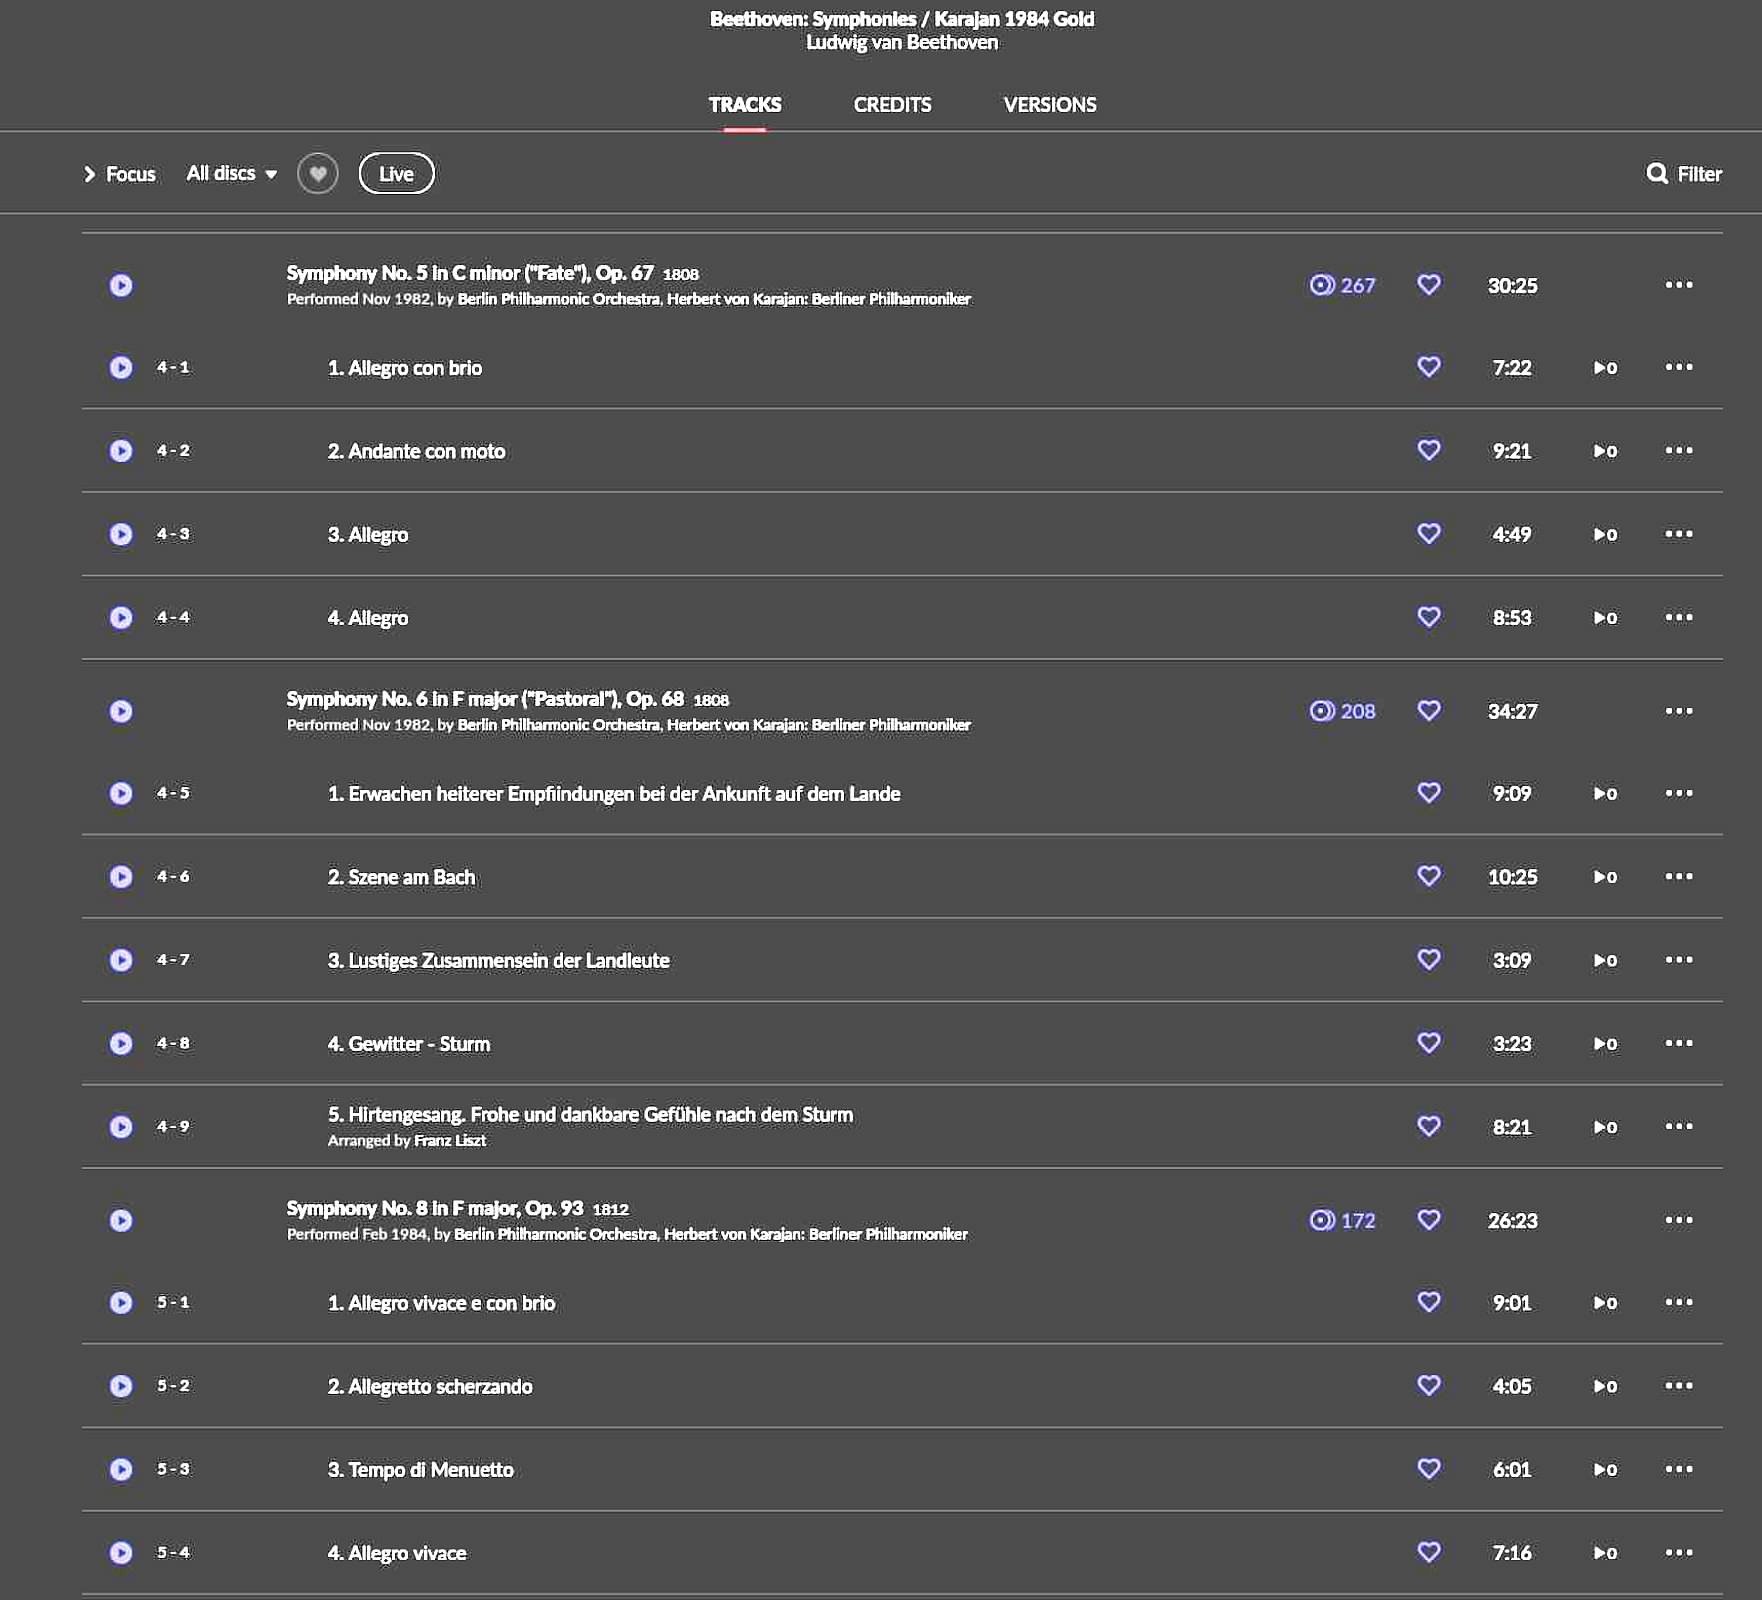
Task: Show play count for Allegro con brio
Action: point(1605,368)
